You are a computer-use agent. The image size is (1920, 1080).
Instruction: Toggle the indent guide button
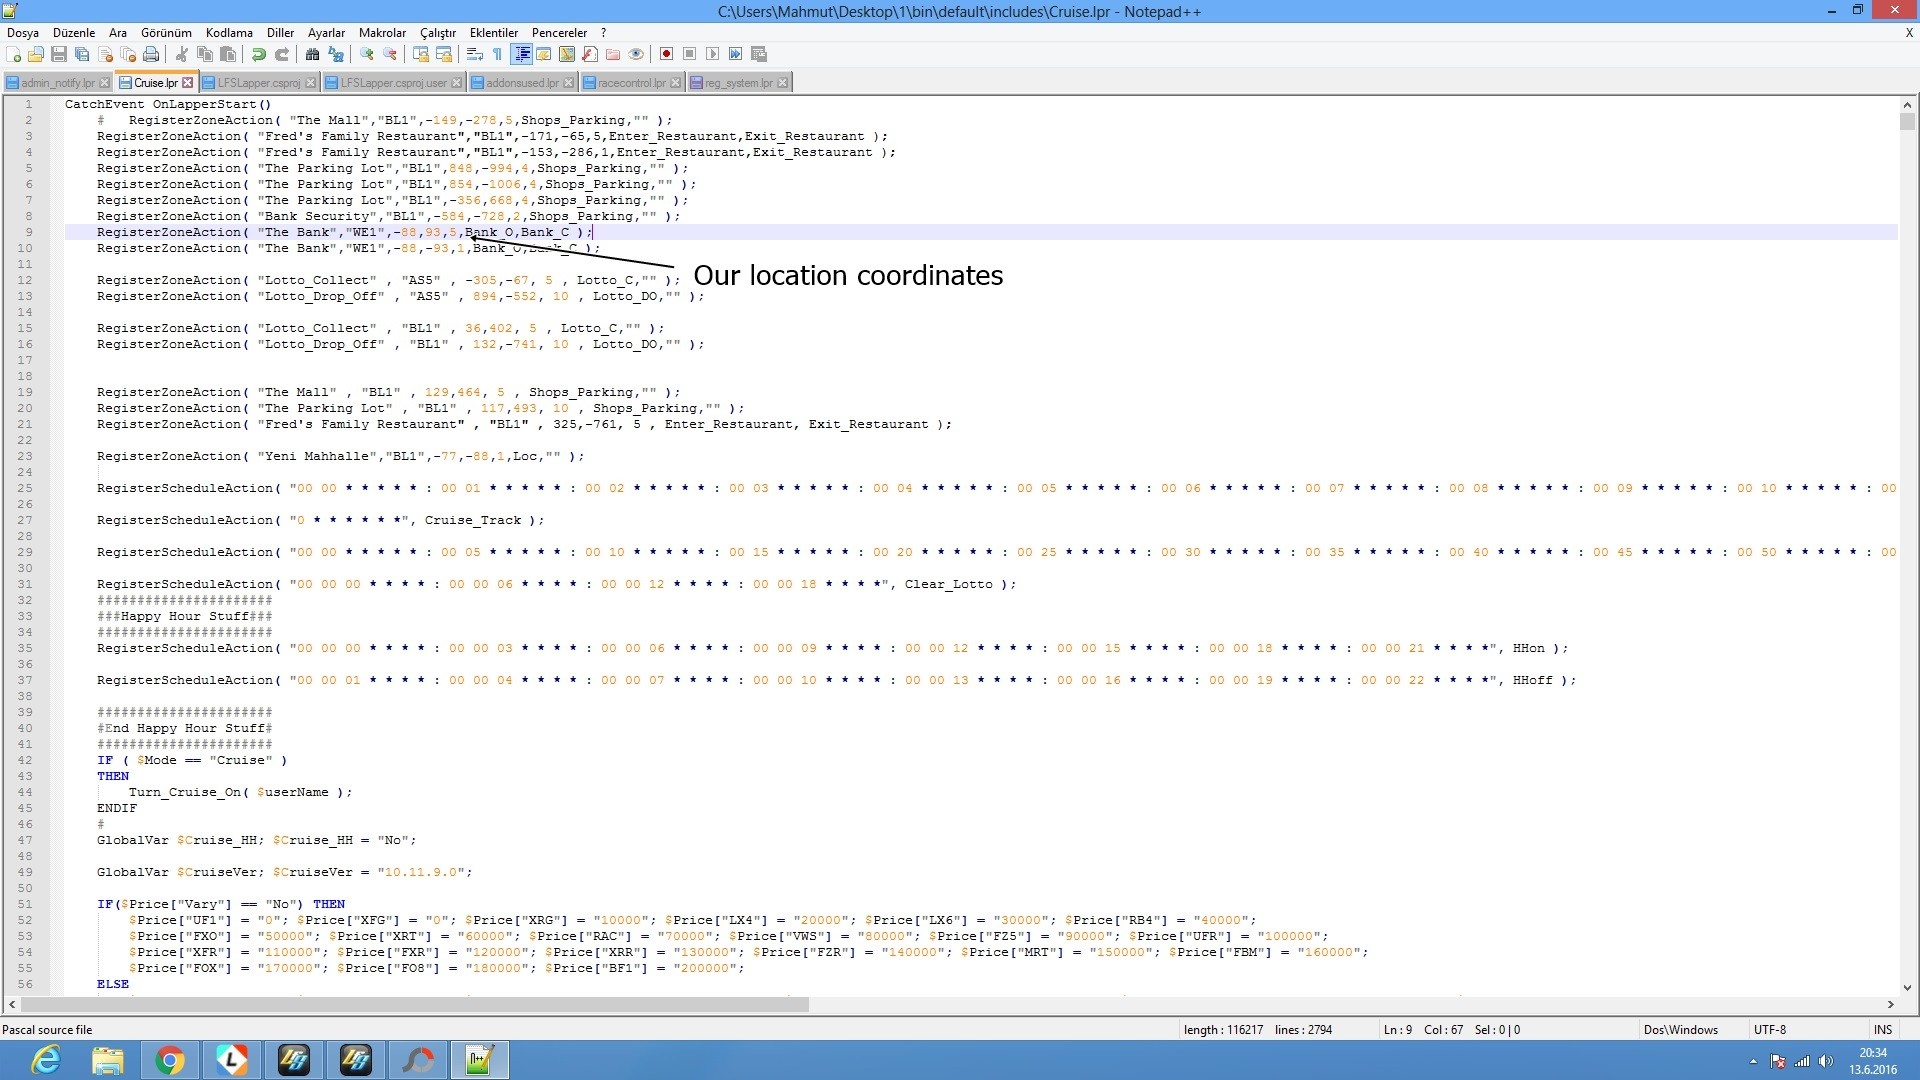tap(521, 54)
